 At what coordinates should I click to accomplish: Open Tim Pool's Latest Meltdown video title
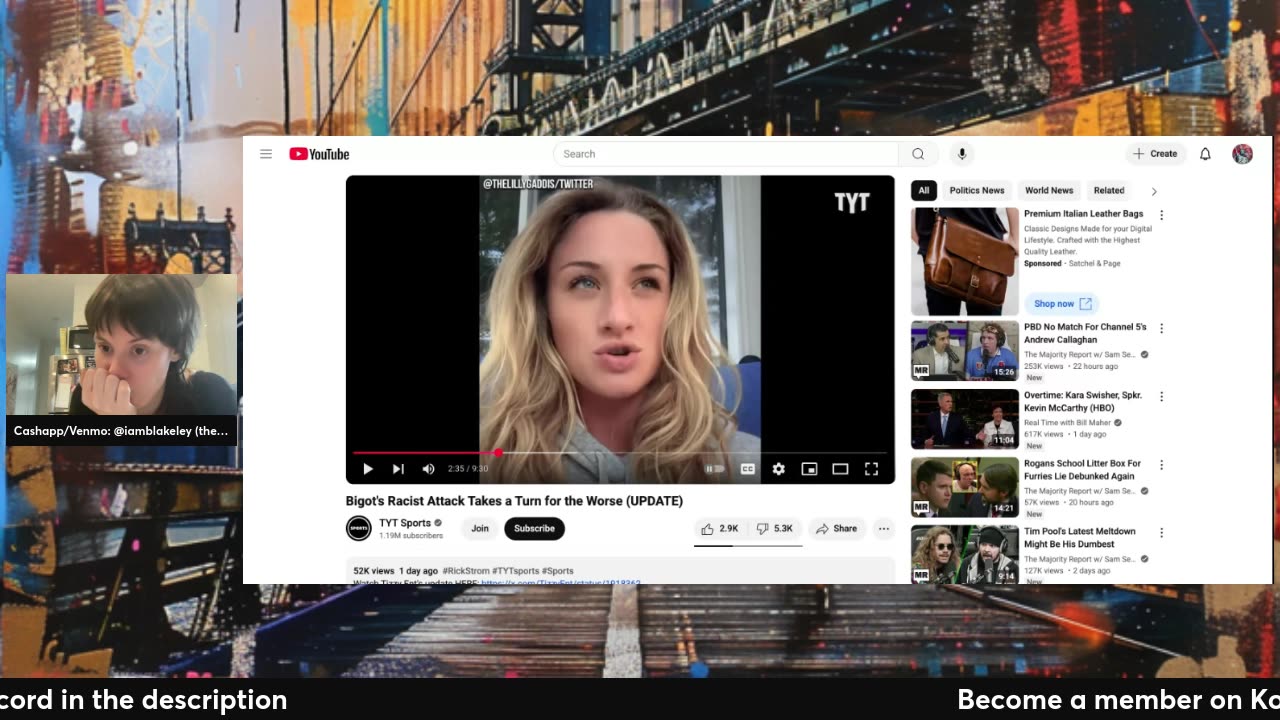1080,538
